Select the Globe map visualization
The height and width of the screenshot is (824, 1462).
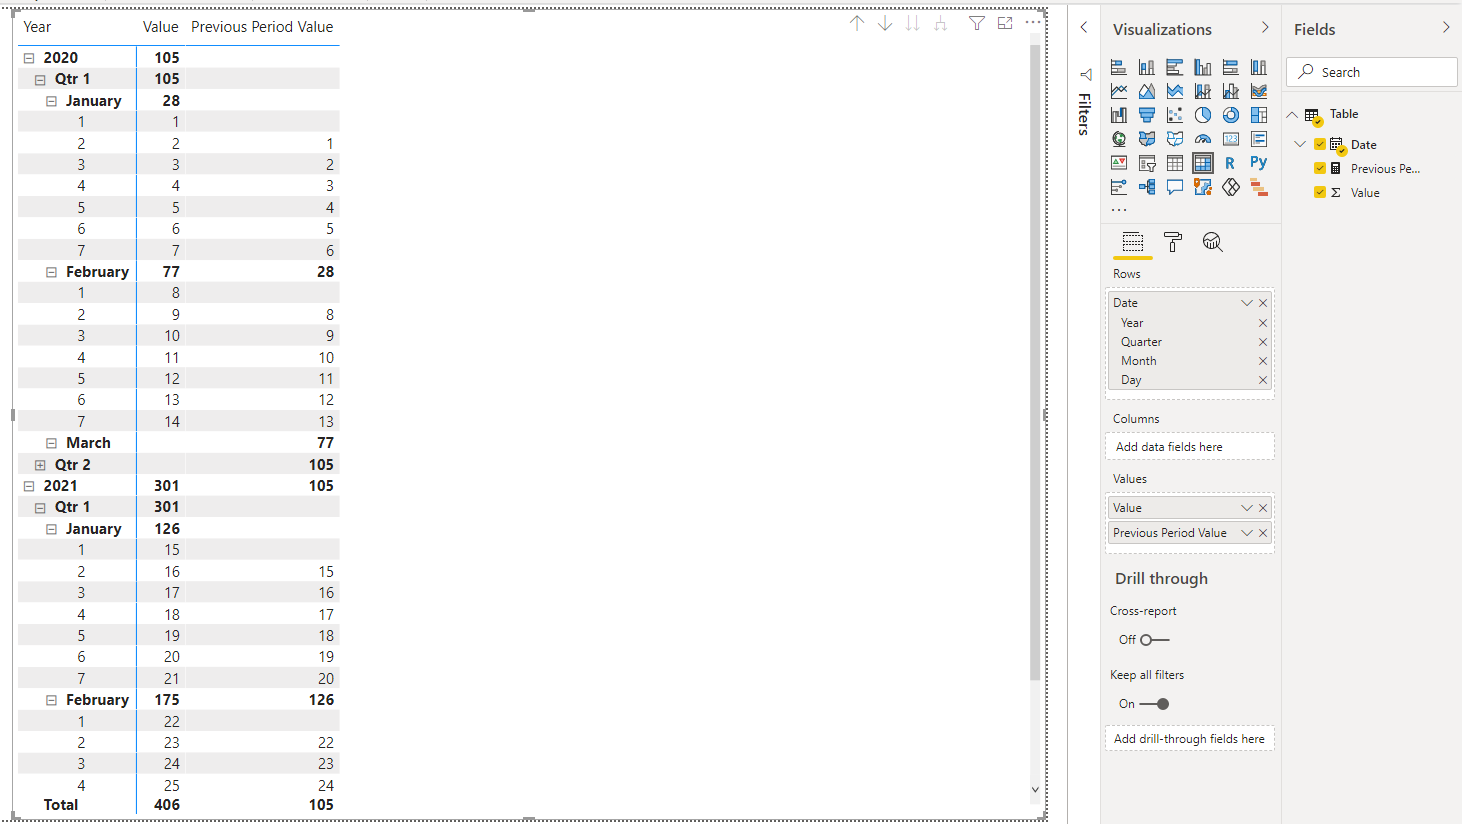click(x=1119, y=139)
